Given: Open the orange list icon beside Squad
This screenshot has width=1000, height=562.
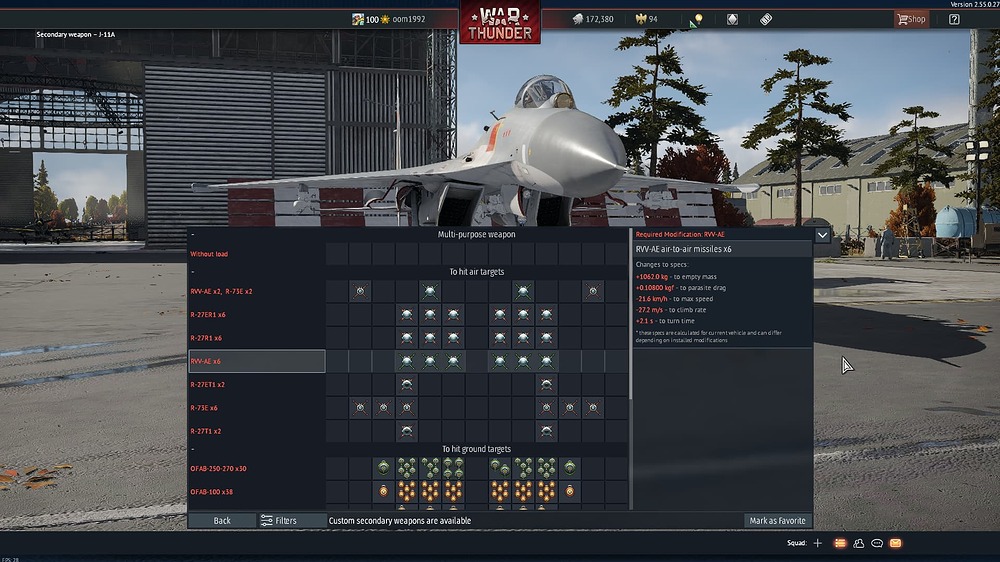Looking at the screenshot, I should (840, 543).
